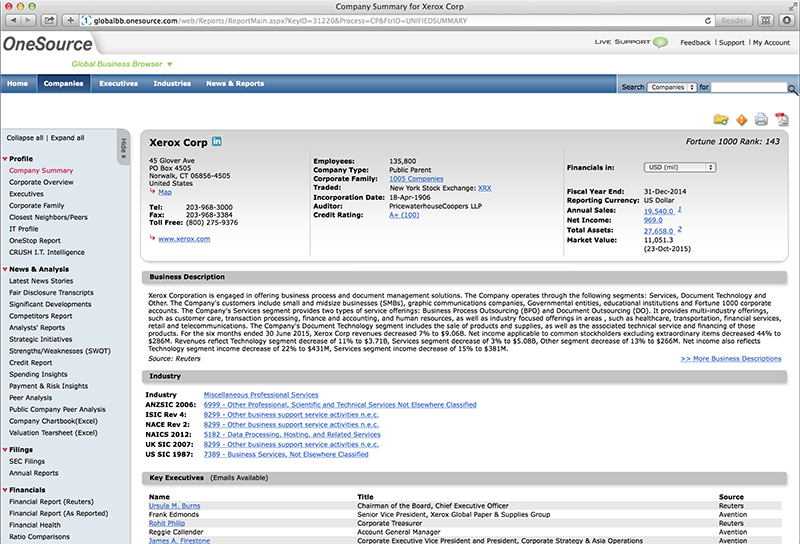The height and width of the screenshot is (544, 800).
Task: Click in the search input field
Action: [749, 87]
